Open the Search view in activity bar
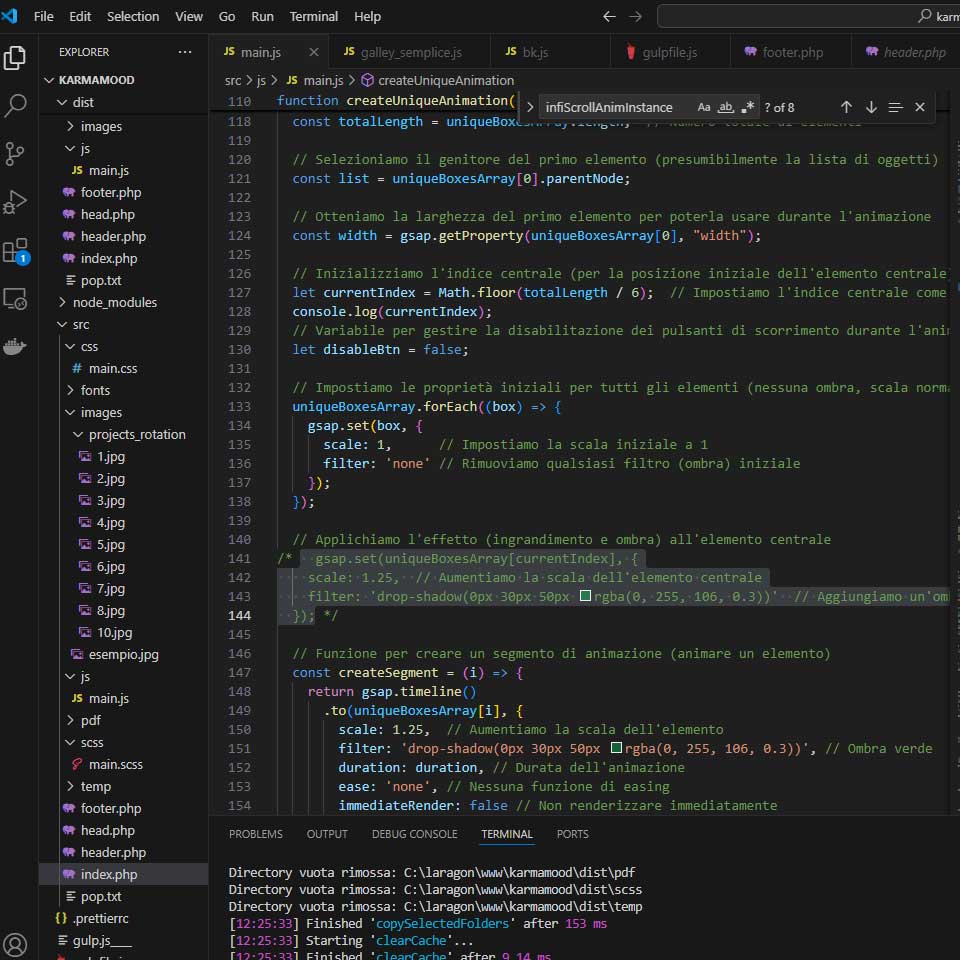The height and width of the screenshot is (960, 960). [x=15, y=105]
